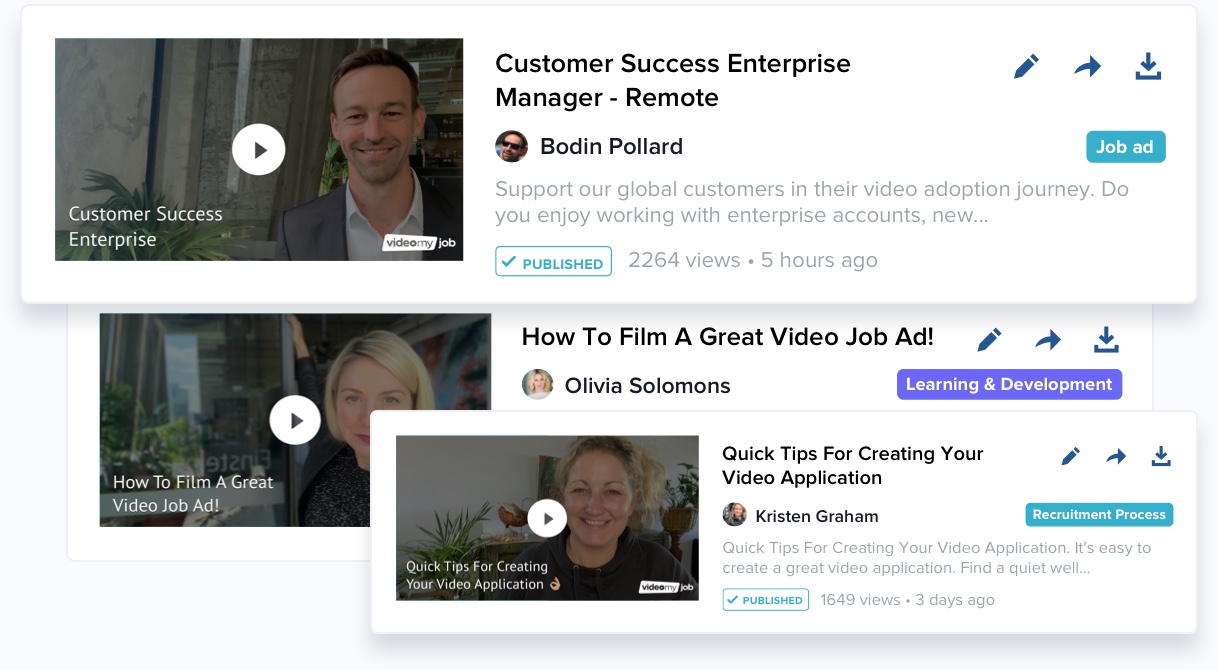
Task: Open the Quick Tips For Creating Your Video Application title
Action: point(852,465)
